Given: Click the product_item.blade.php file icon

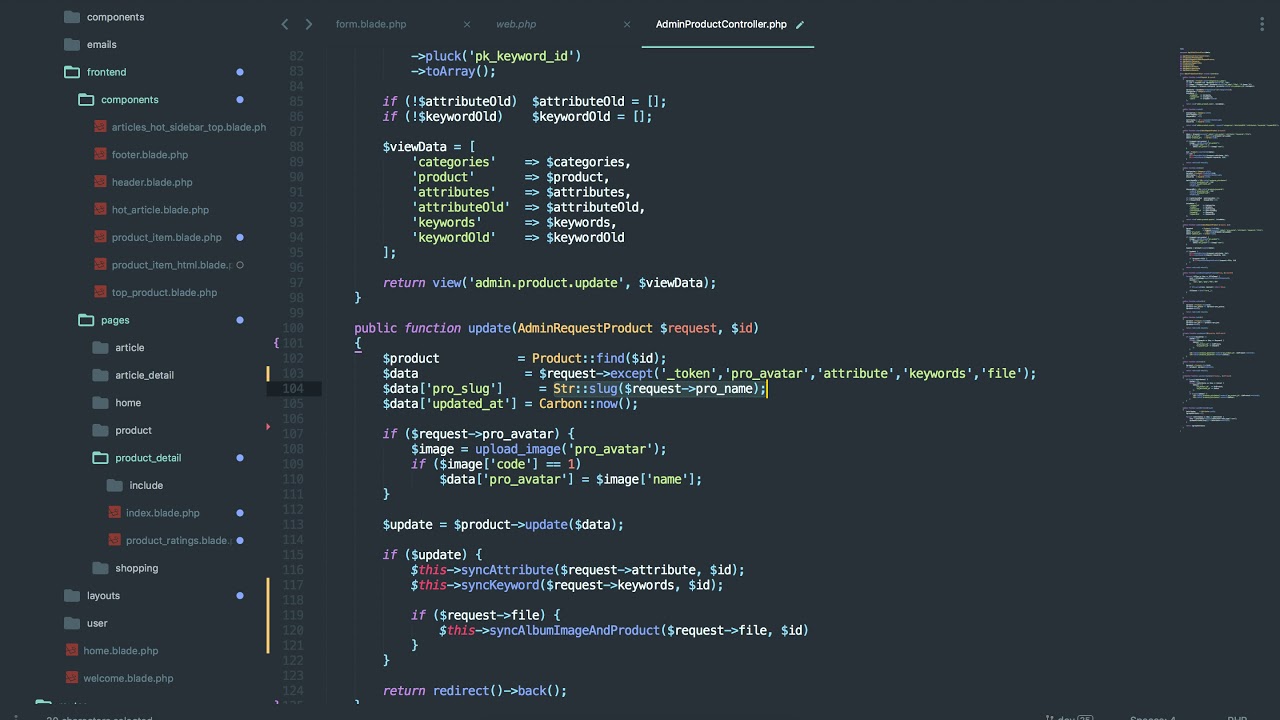Looking at the screenshot, I should pos(100,237).
